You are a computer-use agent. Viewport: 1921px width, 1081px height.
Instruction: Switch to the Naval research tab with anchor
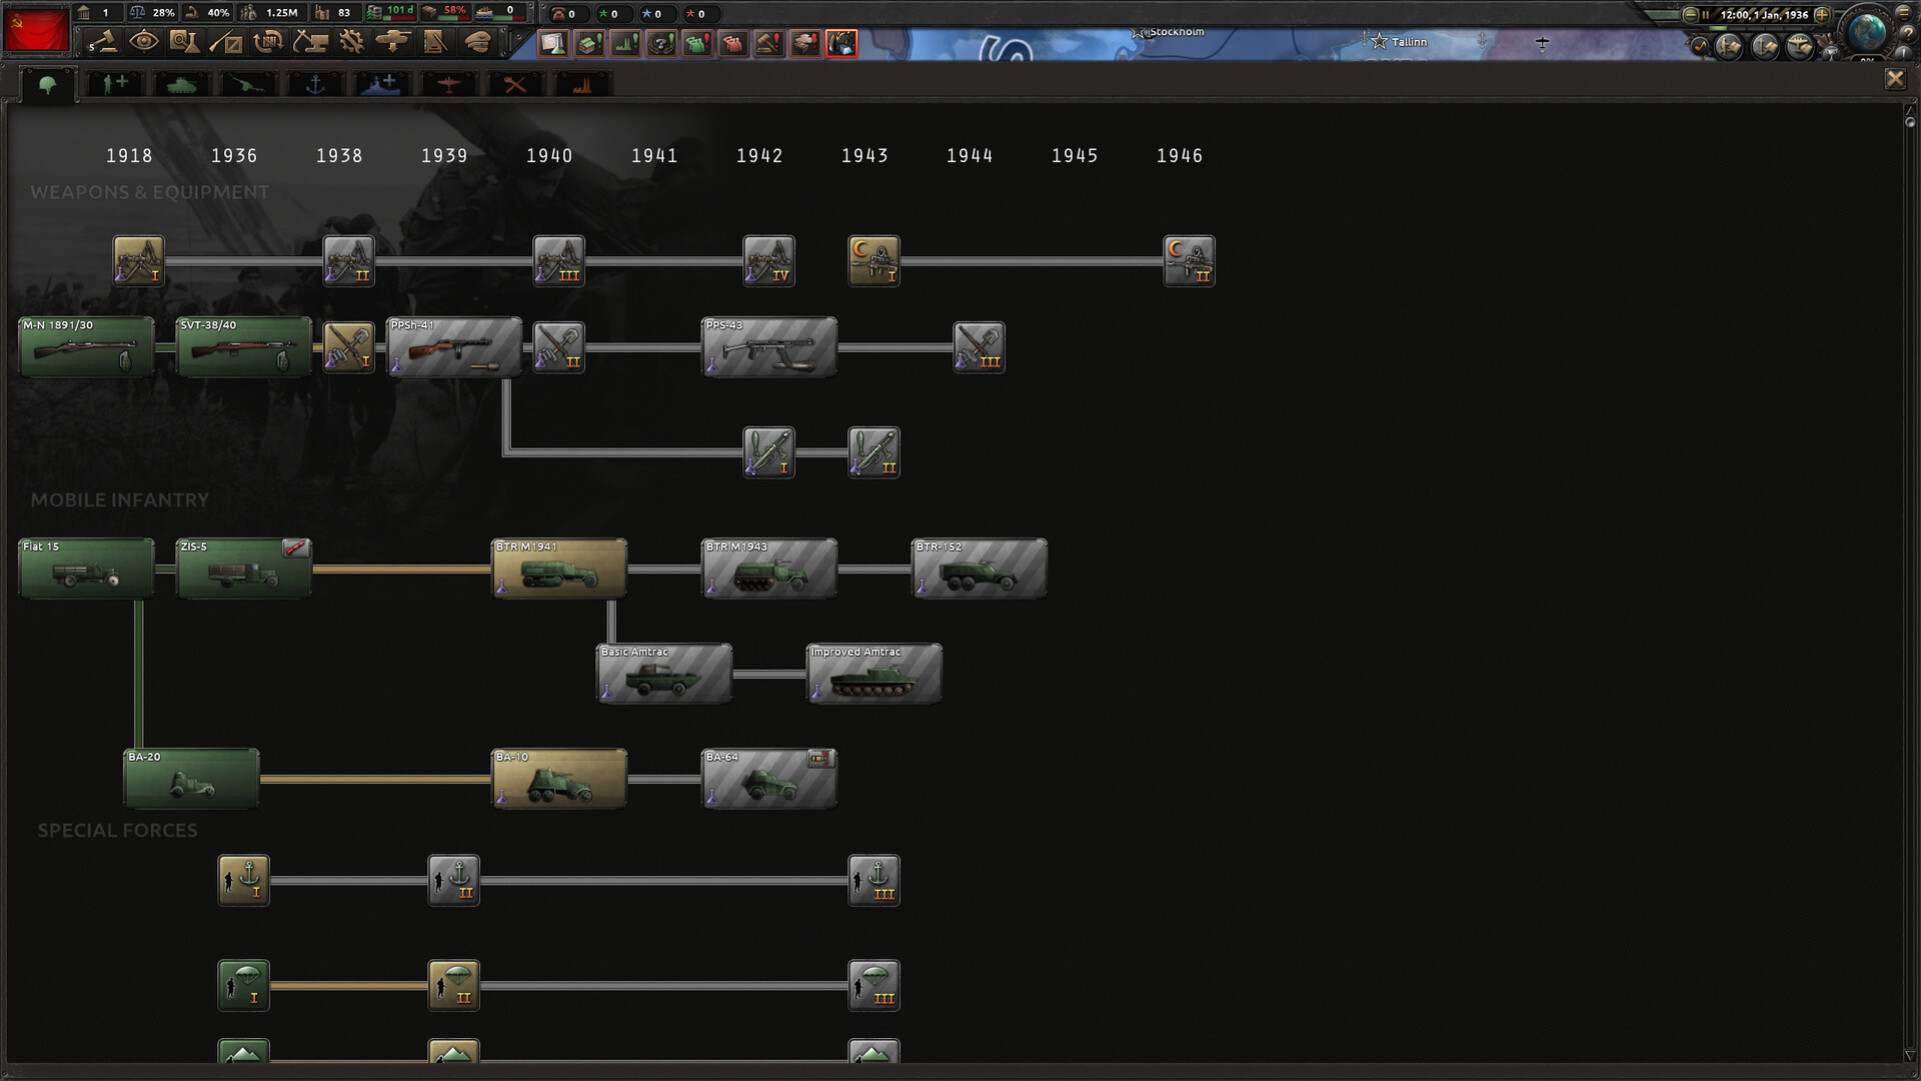(315, 85)
